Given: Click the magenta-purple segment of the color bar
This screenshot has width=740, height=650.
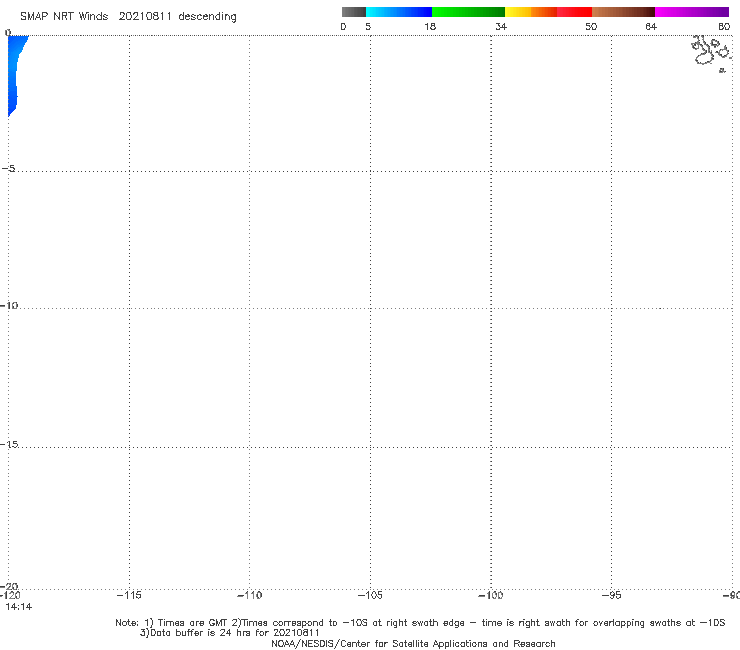Looking at the screenshot, I should pos(692,12).
